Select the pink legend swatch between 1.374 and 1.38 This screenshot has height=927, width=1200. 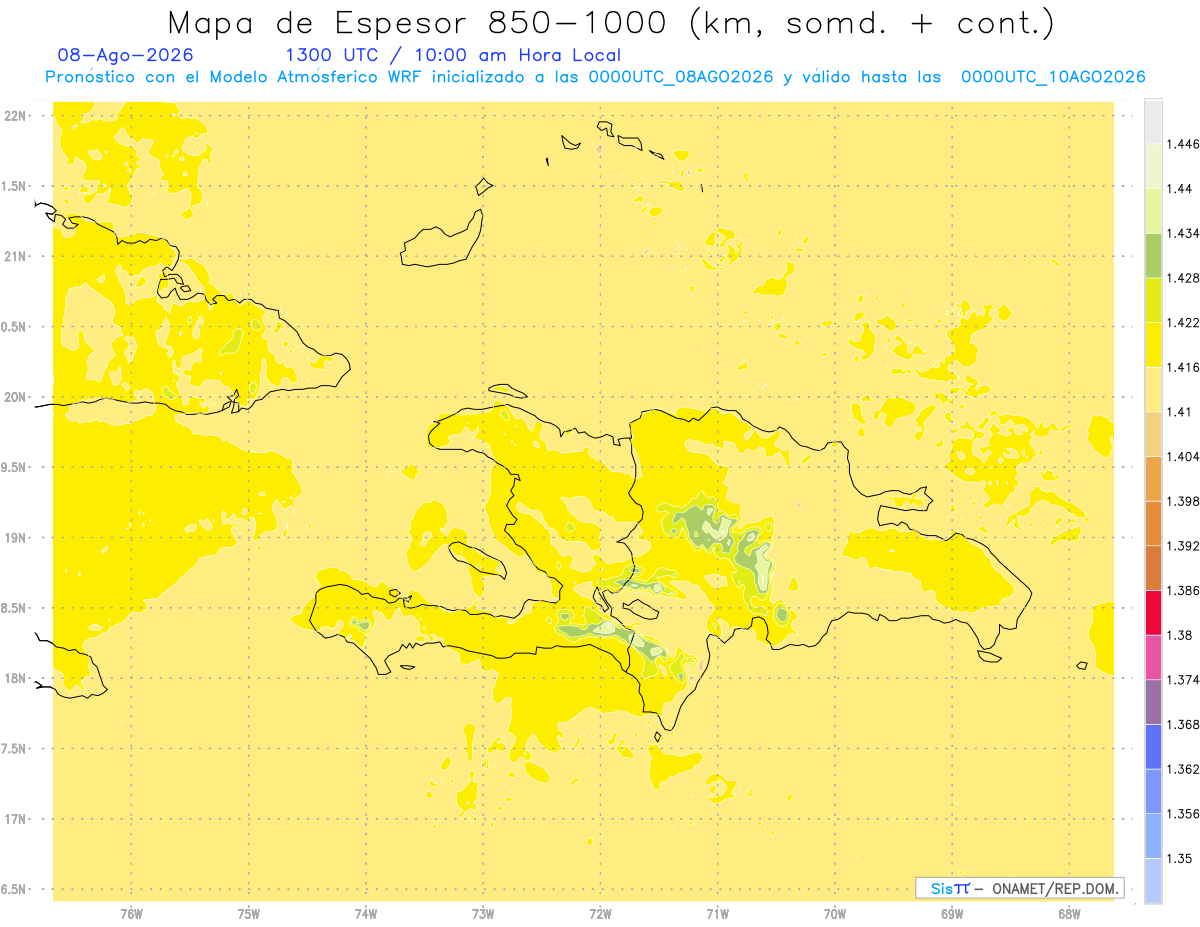pyautogui.click(x=1153, y=657)
